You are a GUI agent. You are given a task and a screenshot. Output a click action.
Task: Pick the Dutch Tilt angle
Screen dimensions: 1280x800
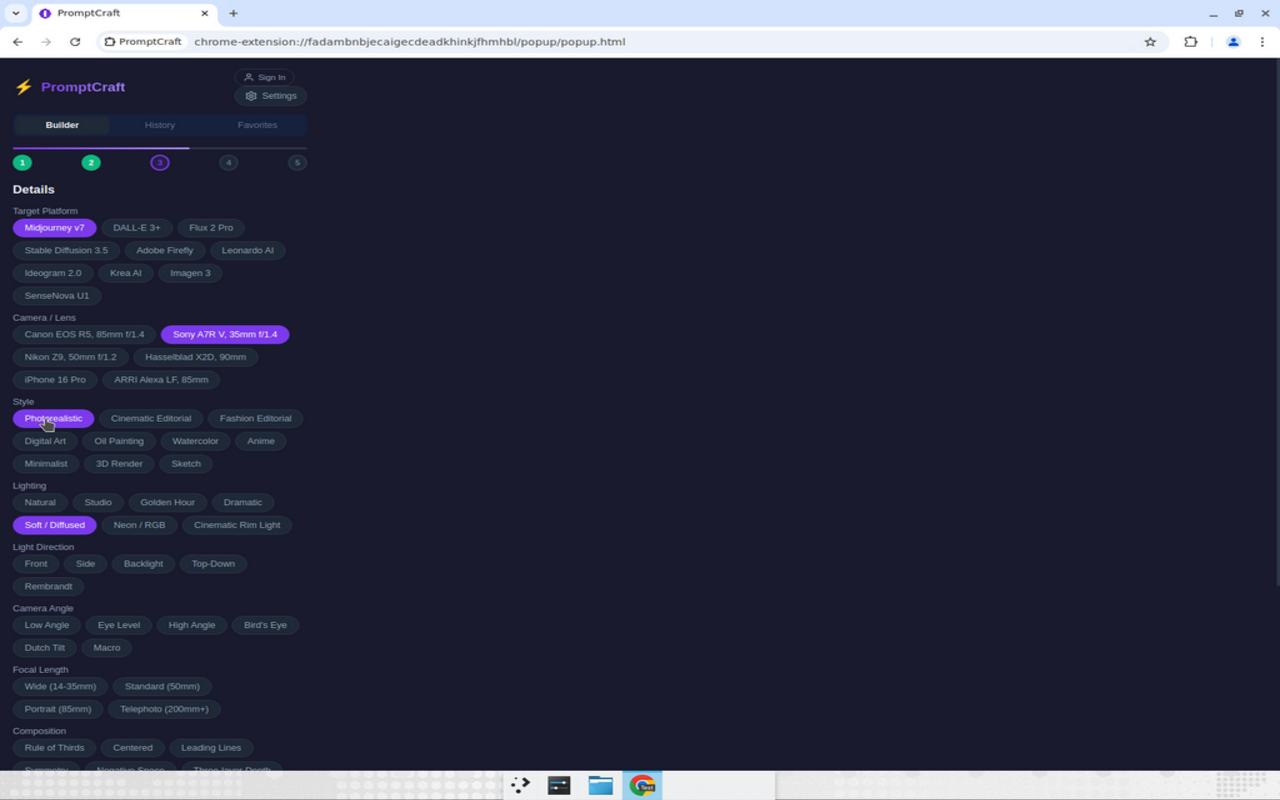[x=45, y=648]
